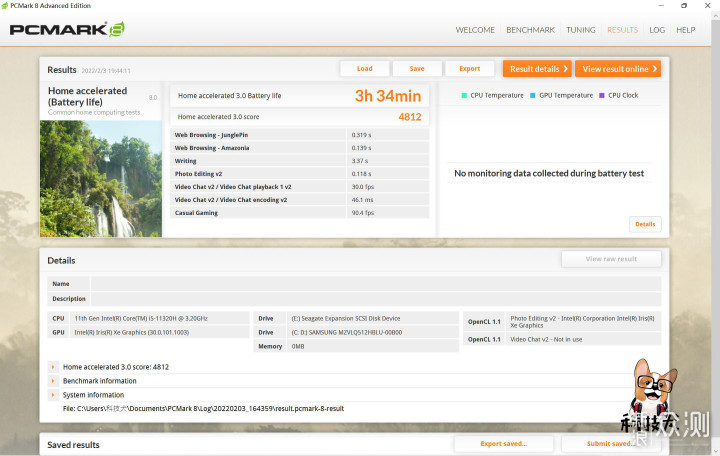Open the WELCOME tab
720x456 pixels.
[475, 30]
